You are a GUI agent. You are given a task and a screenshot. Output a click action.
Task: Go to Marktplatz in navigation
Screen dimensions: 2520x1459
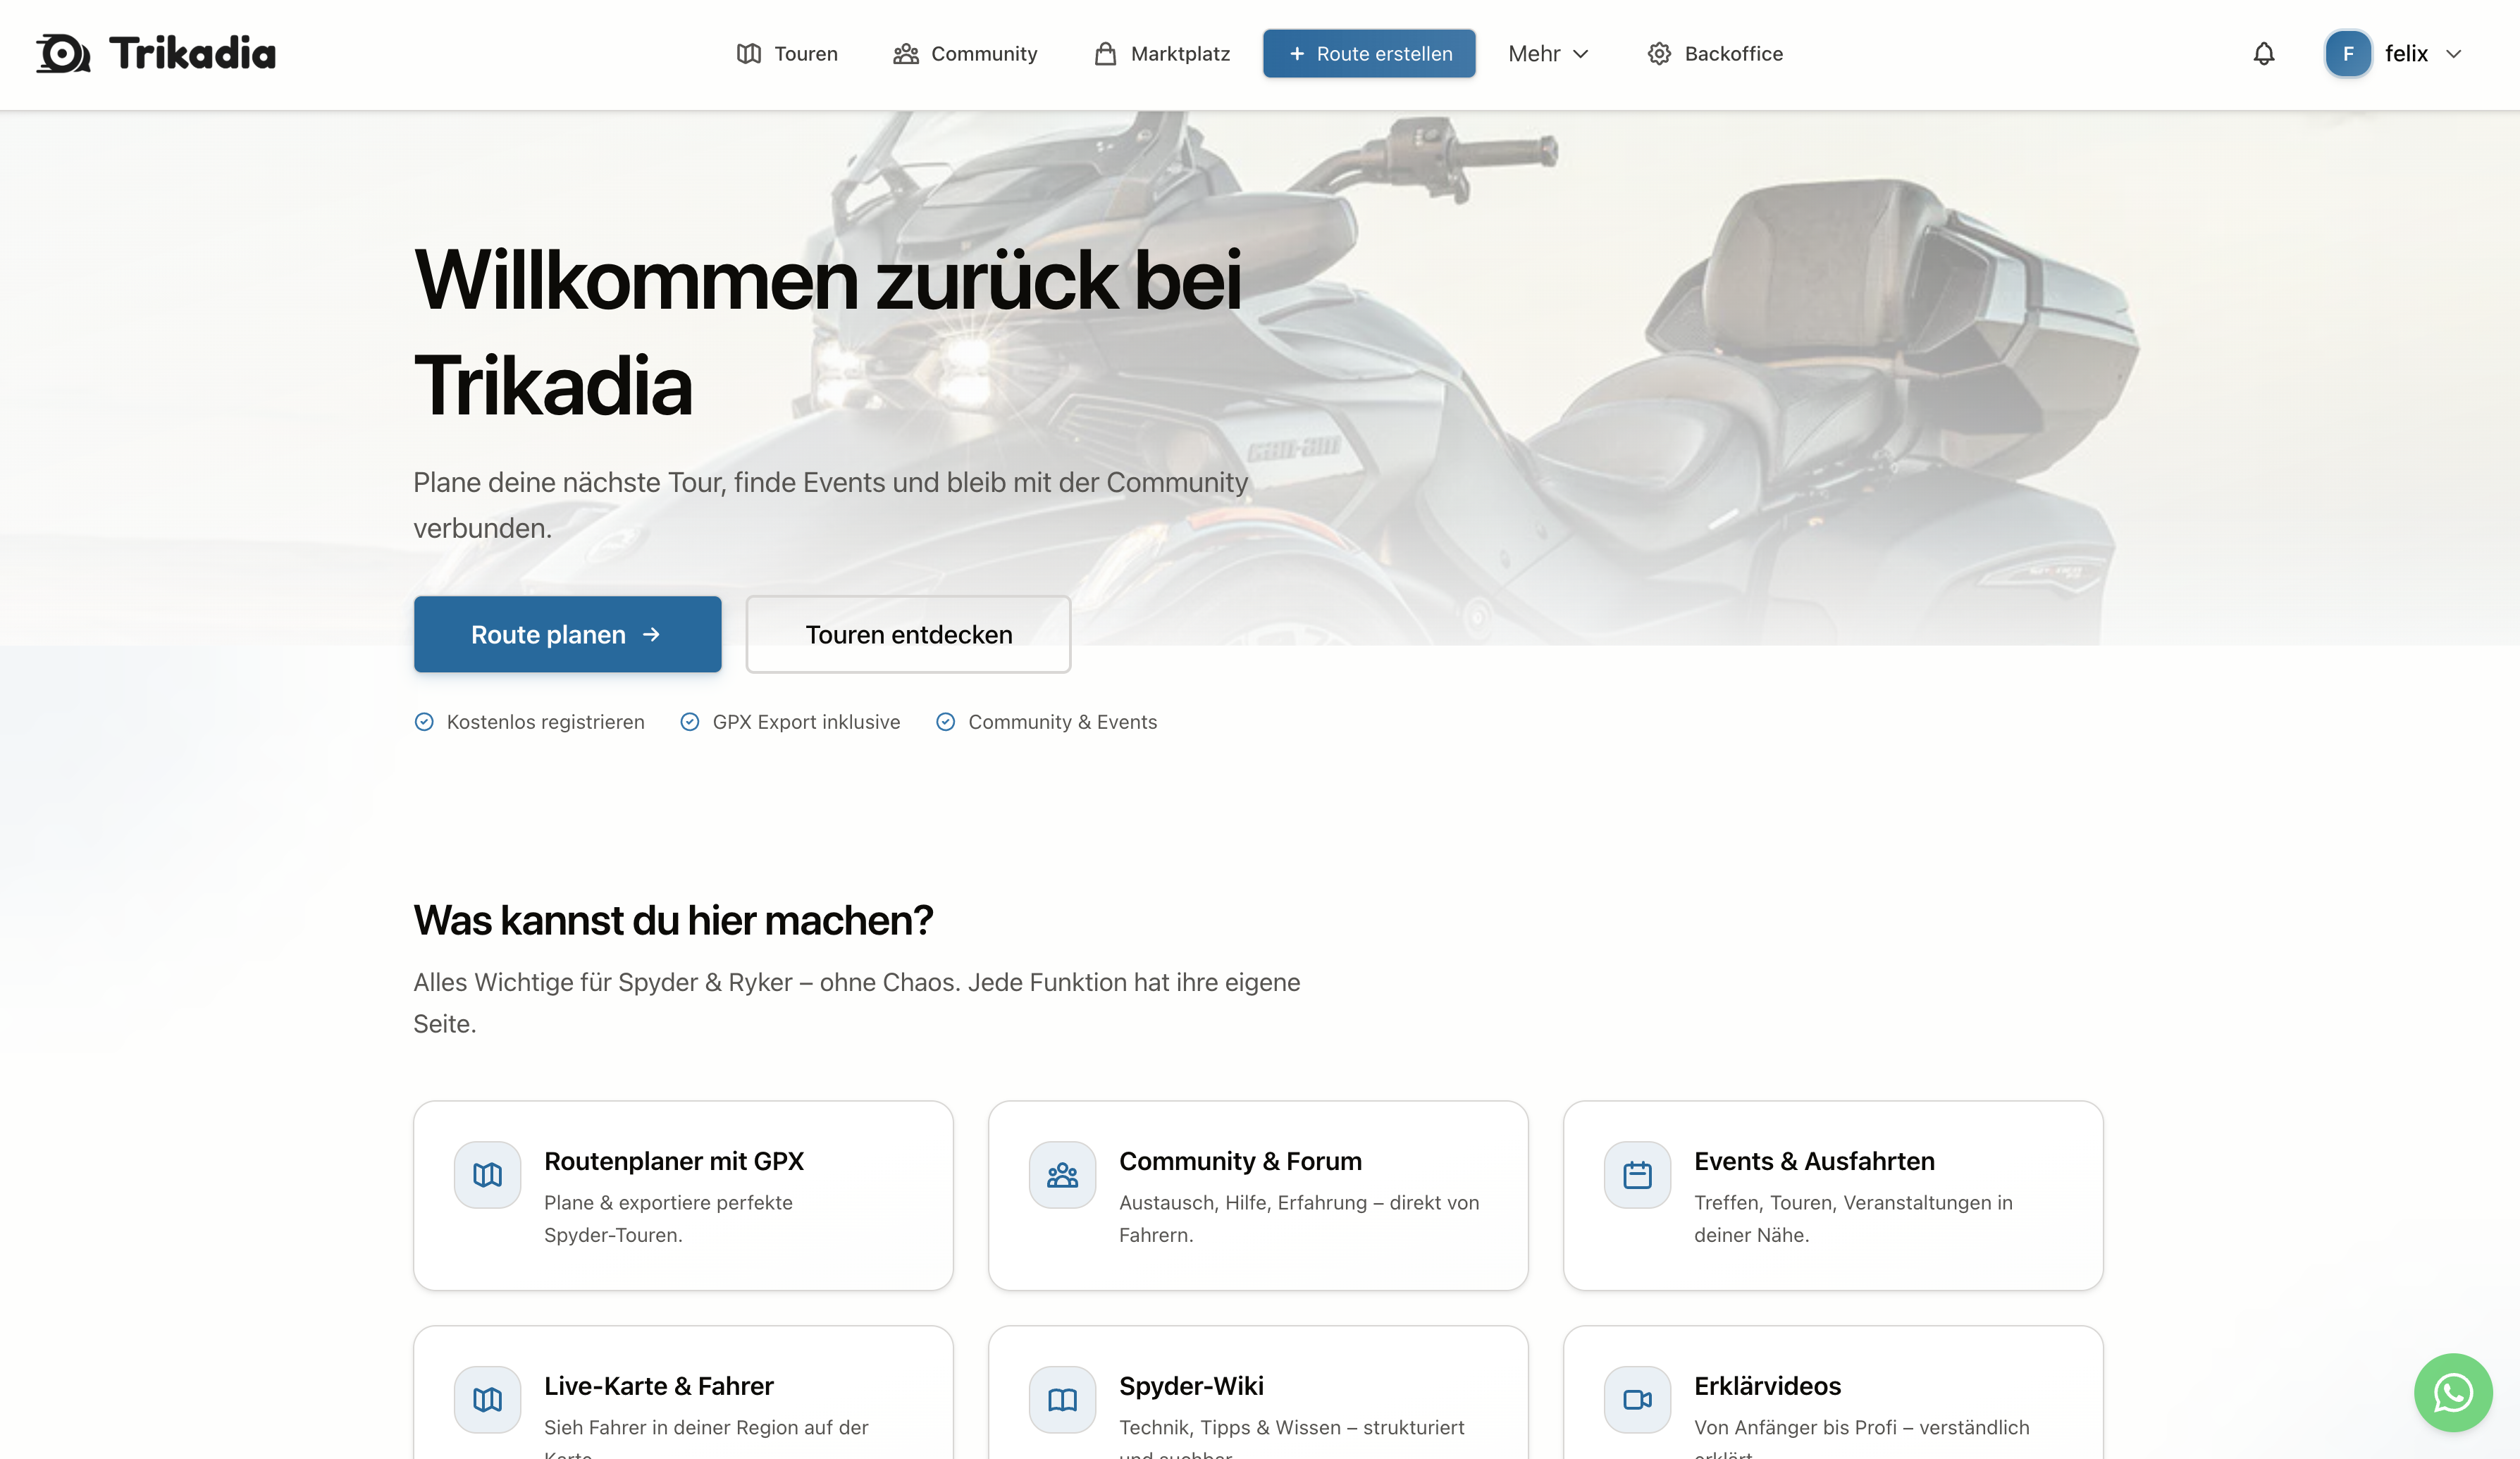tap(1162, 54)
